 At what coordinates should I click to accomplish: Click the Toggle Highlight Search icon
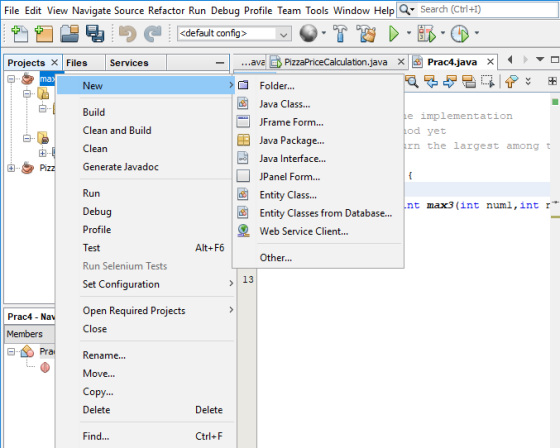[x=469, y=81]
